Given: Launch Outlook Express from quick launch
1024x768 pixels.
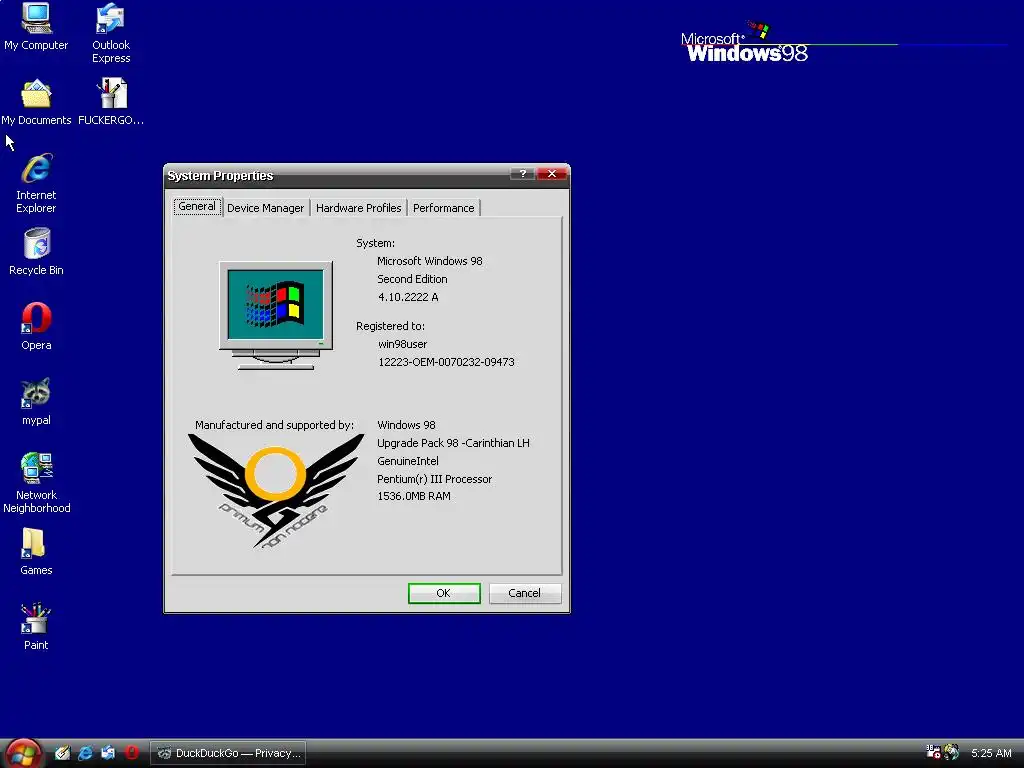Looking at the screenshot, I should 108,753.
